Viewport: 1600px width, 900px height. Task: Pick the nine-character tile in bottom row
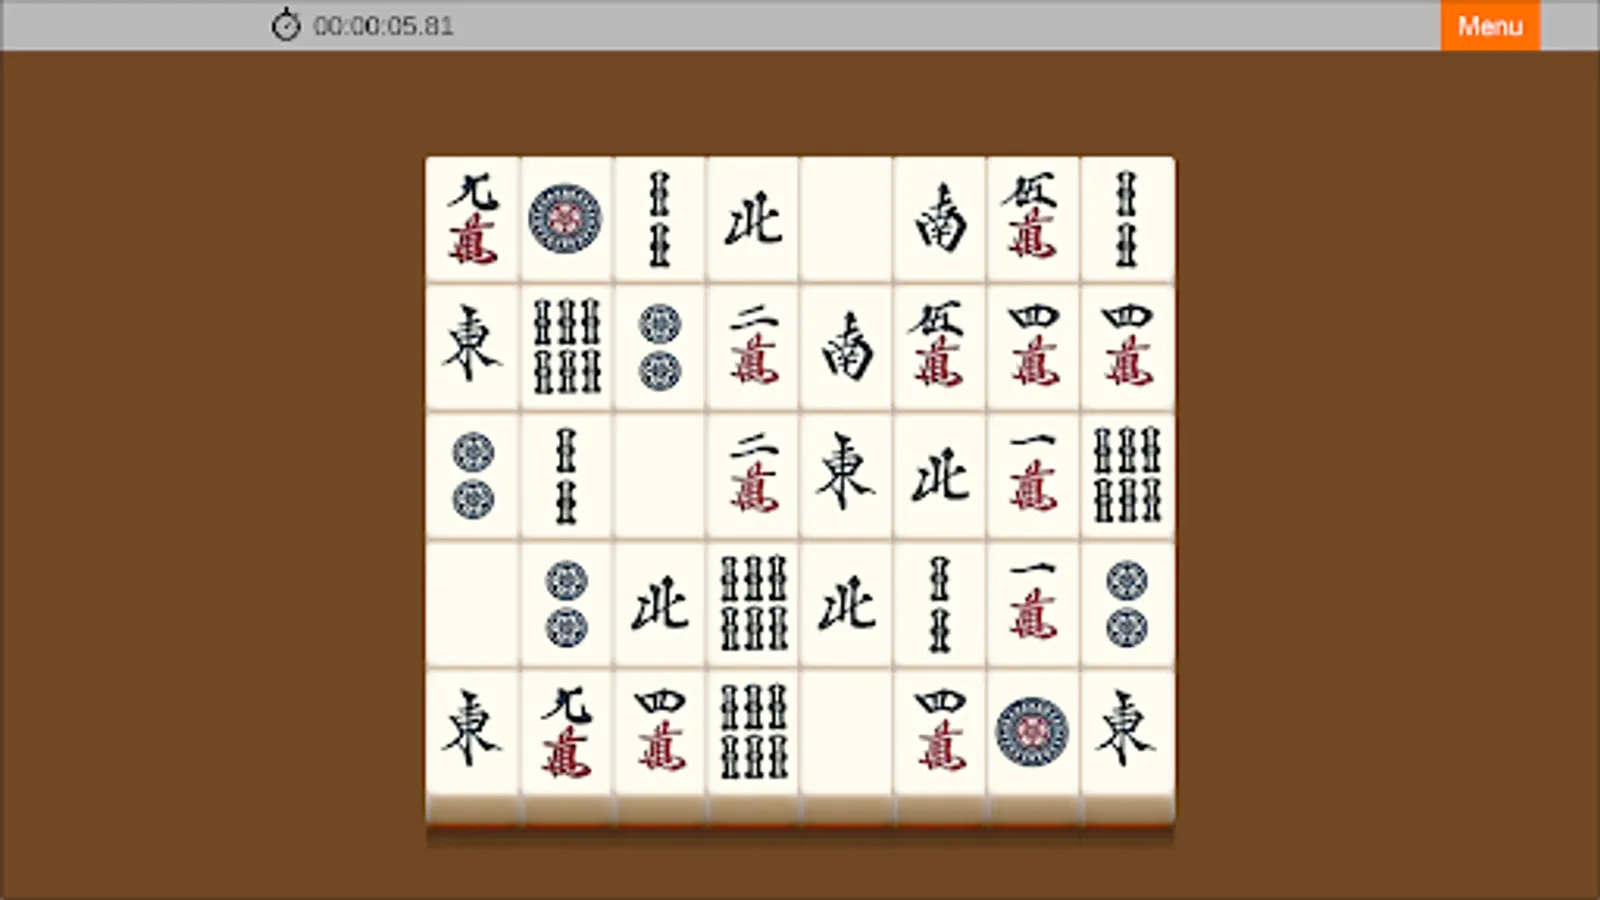coord(566,731)
